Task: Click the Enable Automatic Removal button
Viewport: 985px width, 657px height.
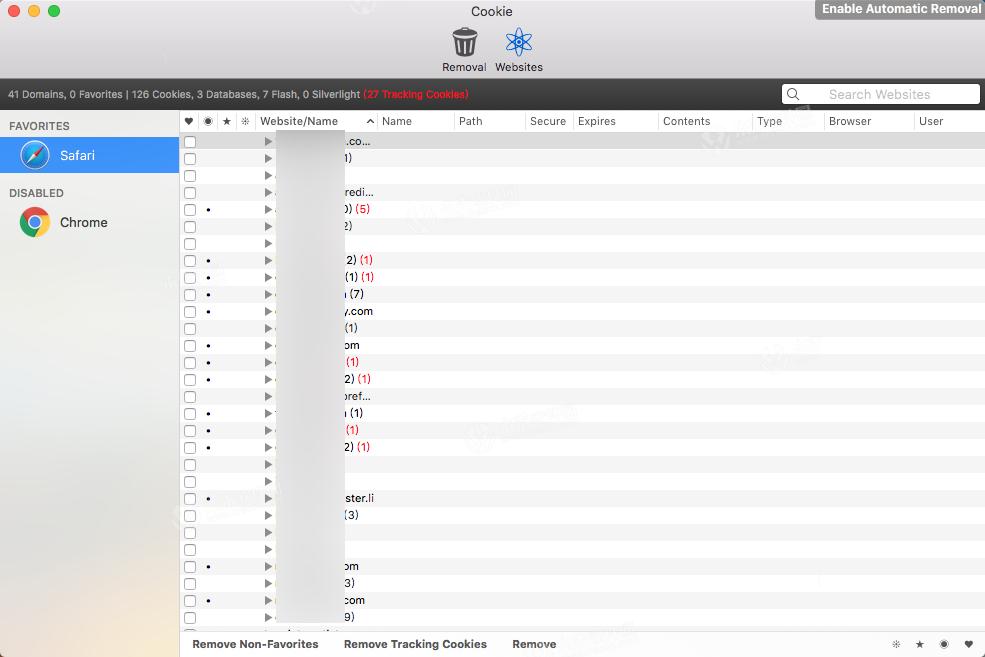Action: pyautogui.click(x=901, y=9)
